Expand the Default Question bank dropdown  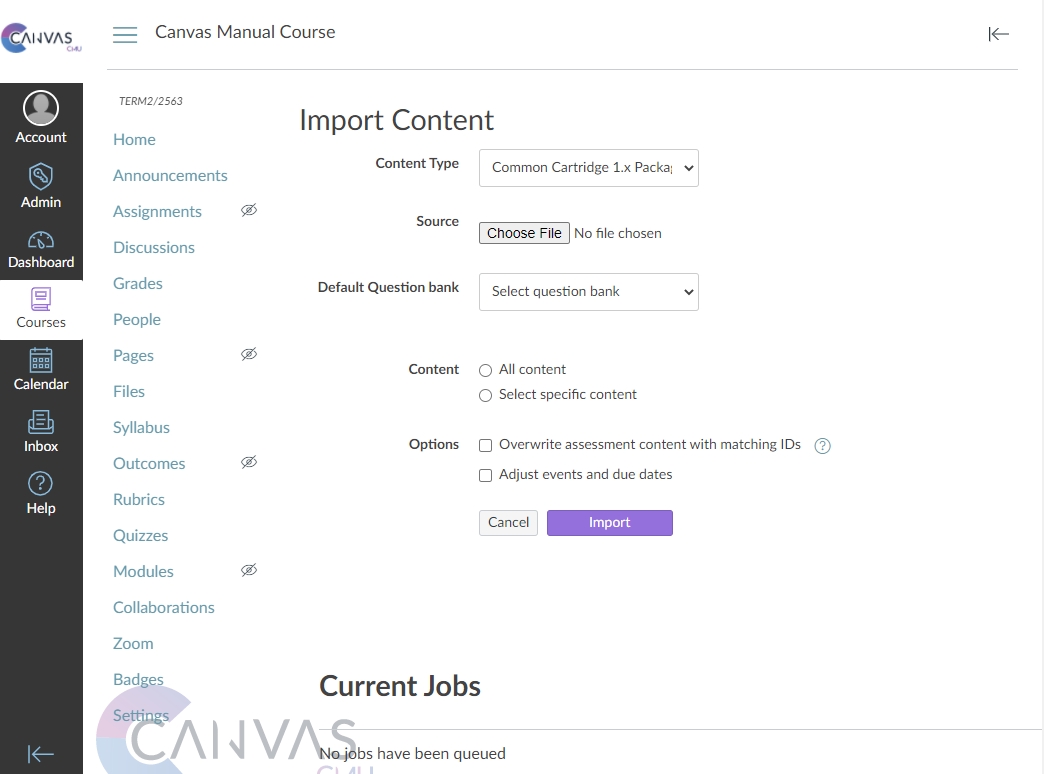click(x=588, y=292)
